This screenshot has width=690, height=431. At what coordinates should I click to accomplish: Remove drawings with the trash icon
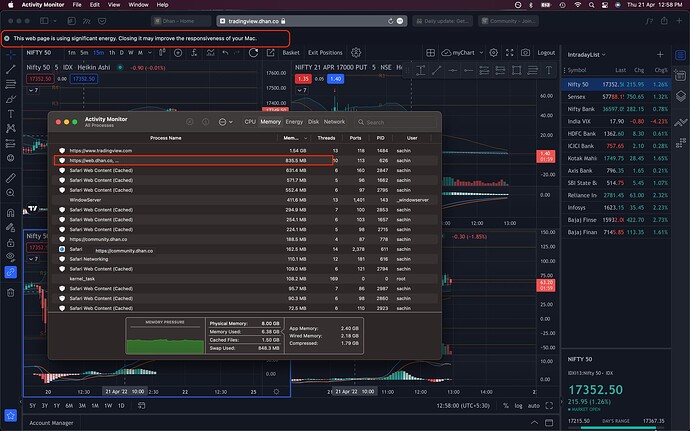pos(11,292)
